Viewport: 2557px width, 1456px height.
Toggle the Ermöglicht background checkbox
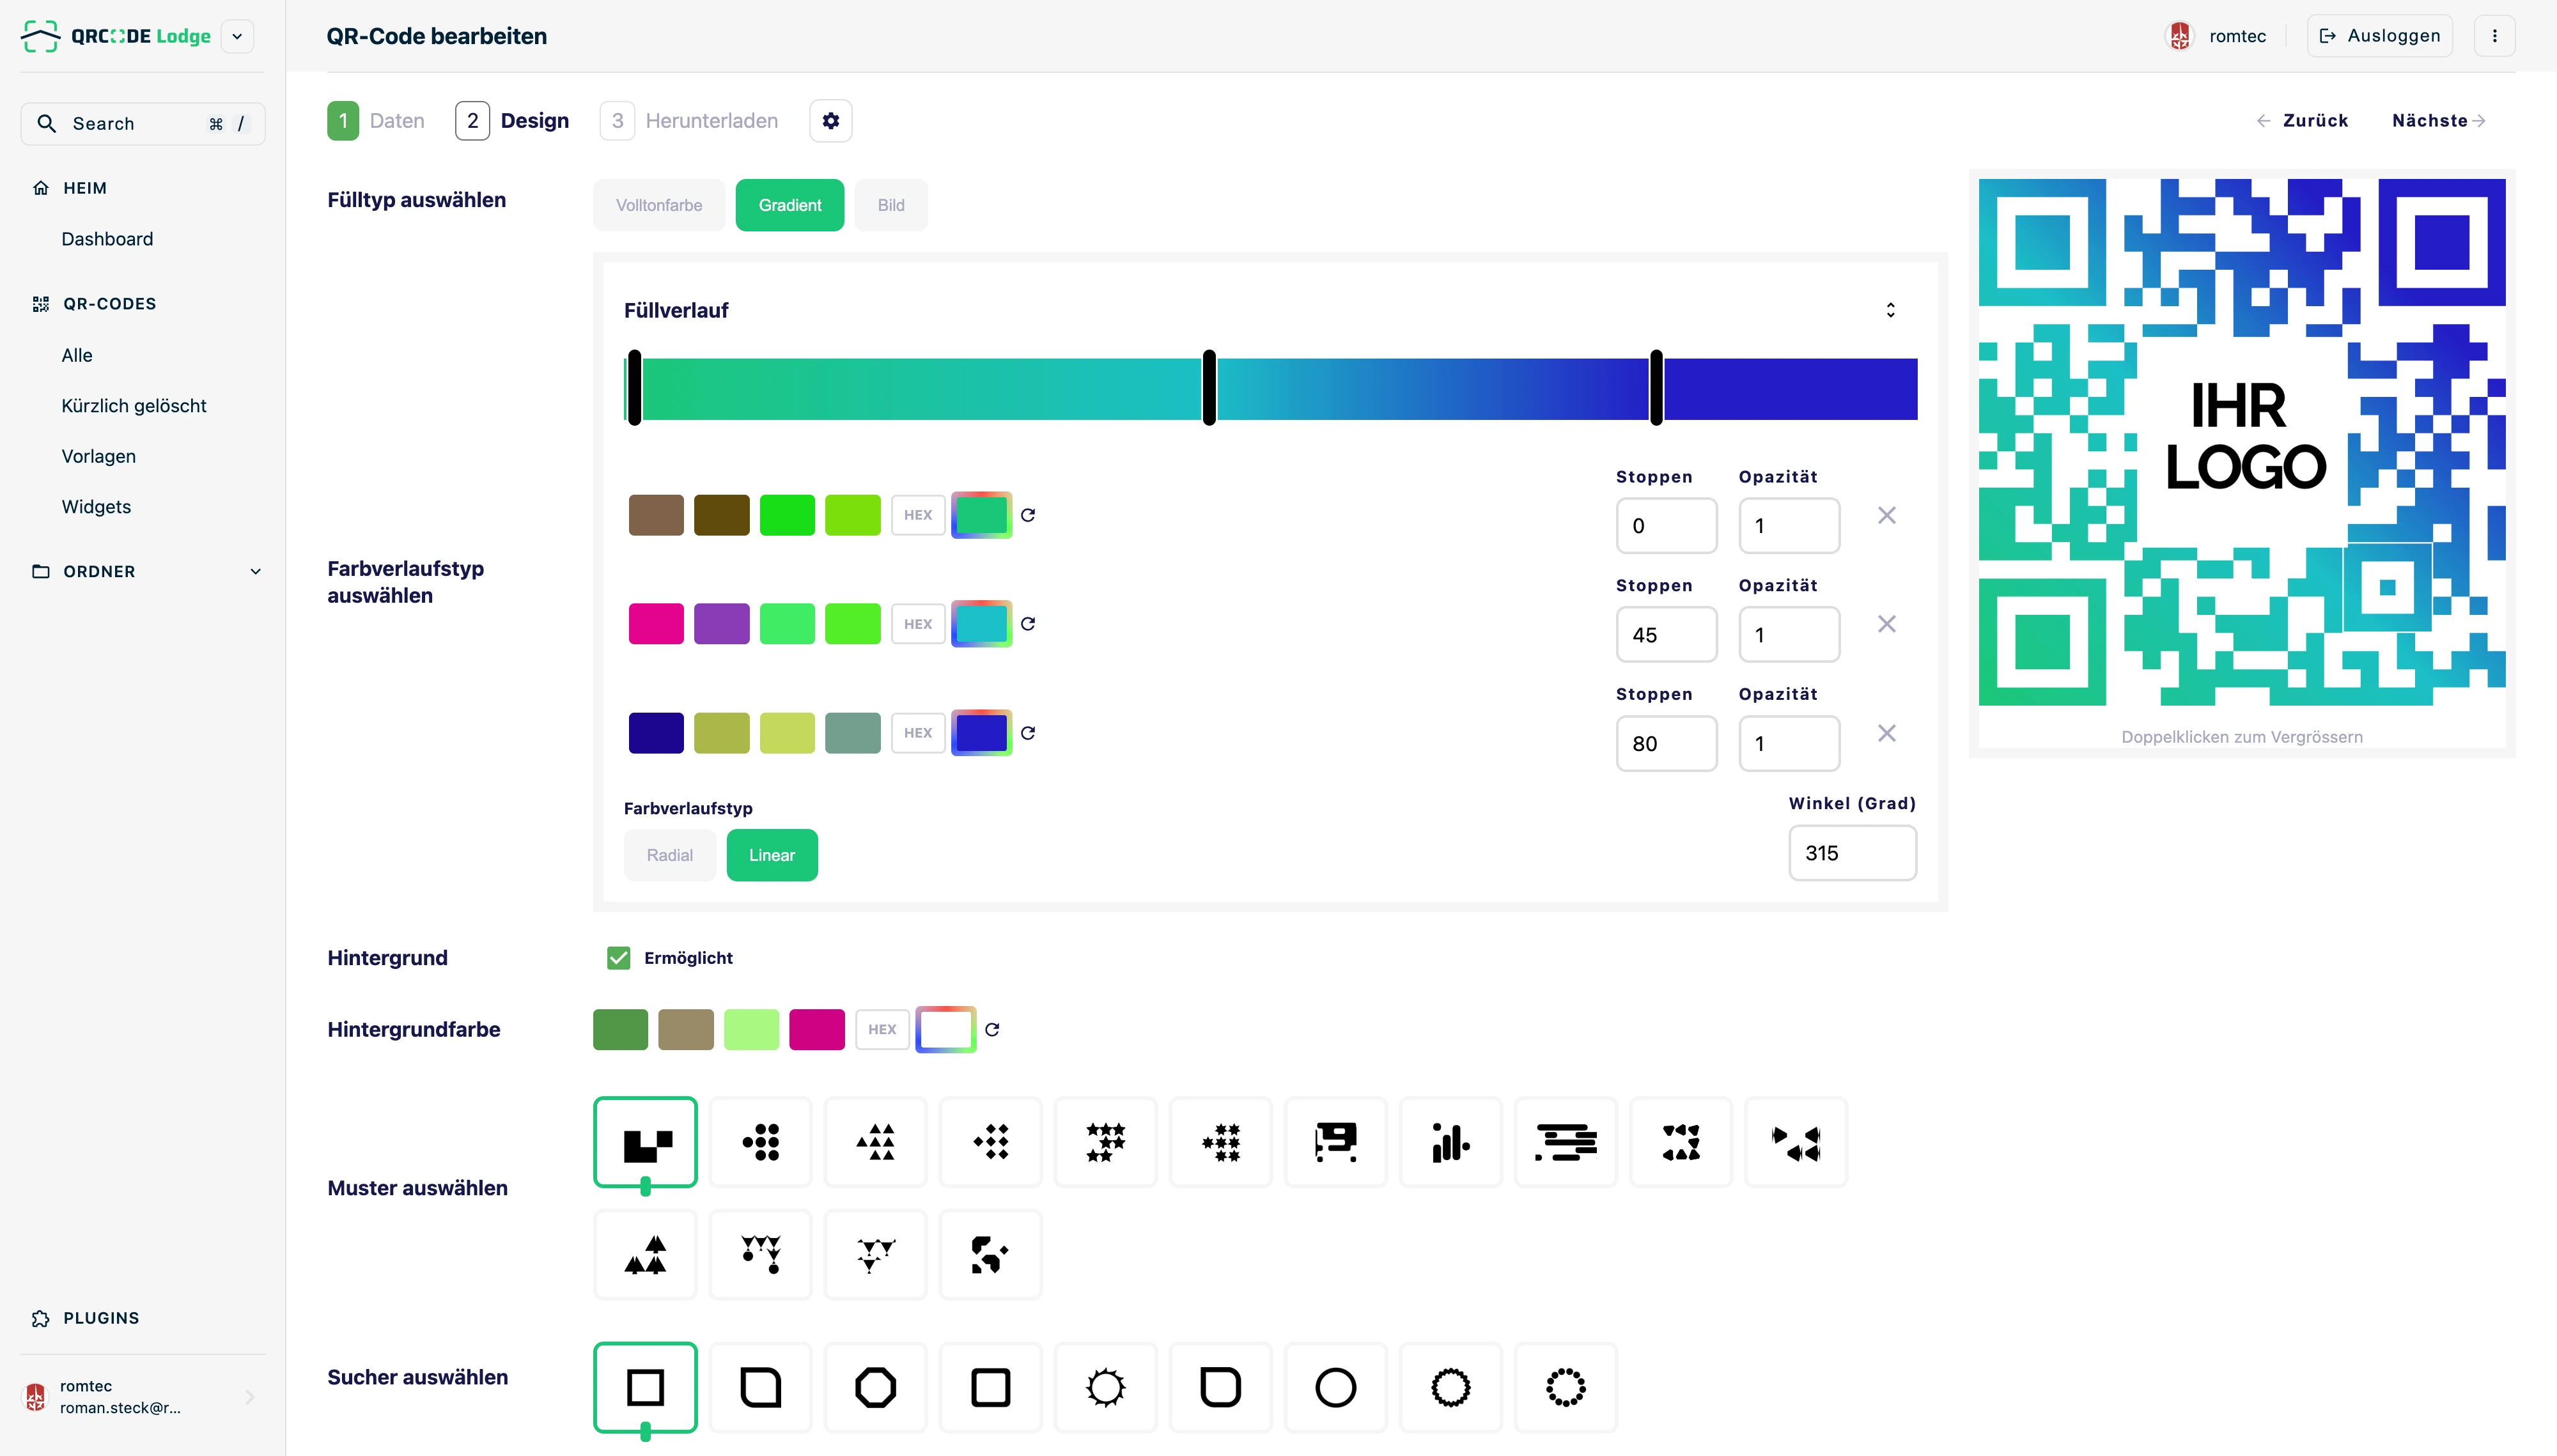[619, 958]
